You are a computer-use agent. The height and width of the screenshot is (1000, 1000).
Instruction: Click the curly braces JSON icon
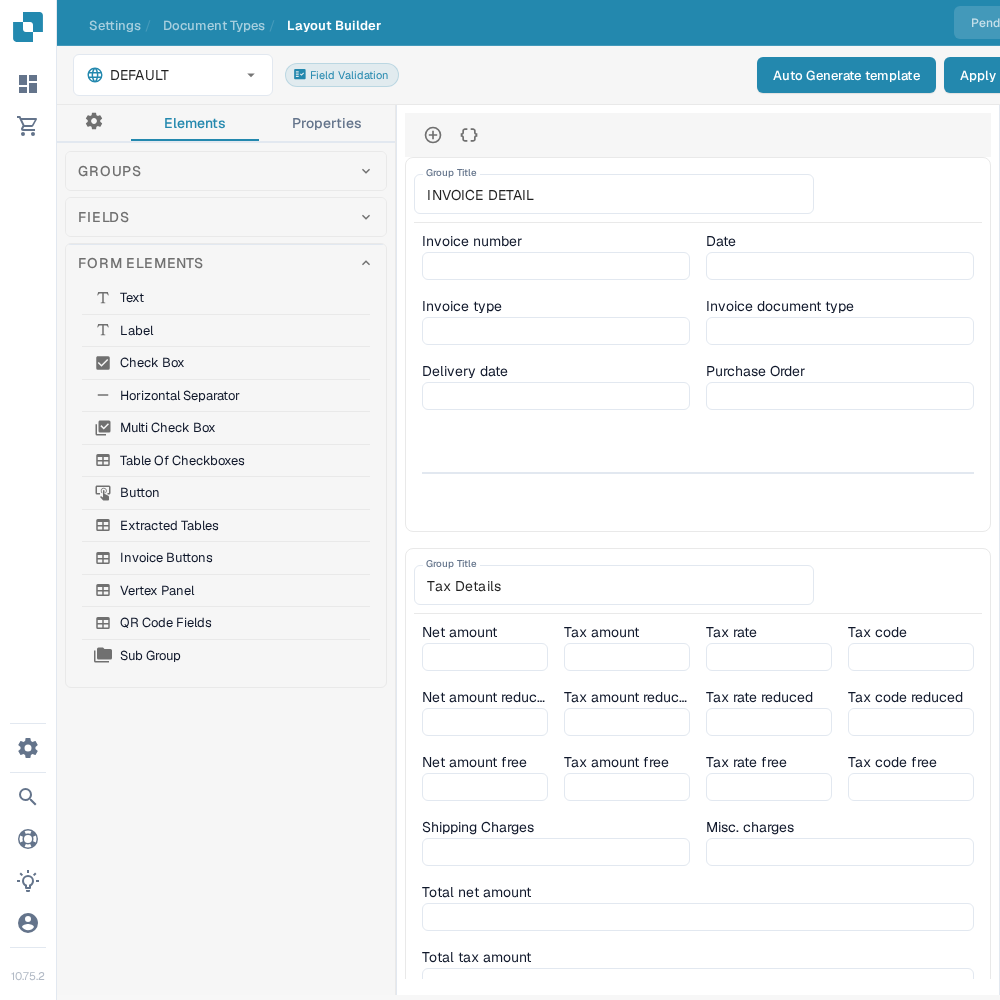(x=469, y=135)
